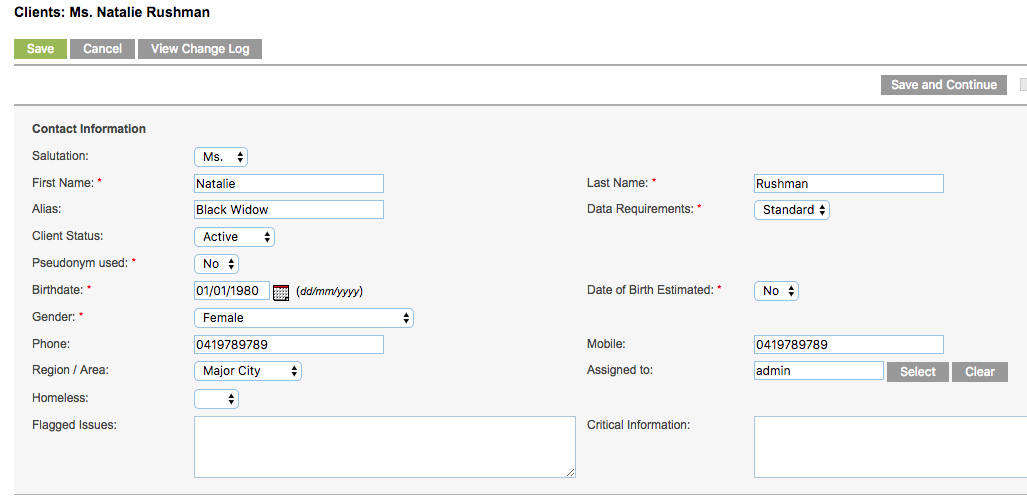Focus the Alias field containing Black Widow
1027x496 pixels.
click(x=289, y=210)
